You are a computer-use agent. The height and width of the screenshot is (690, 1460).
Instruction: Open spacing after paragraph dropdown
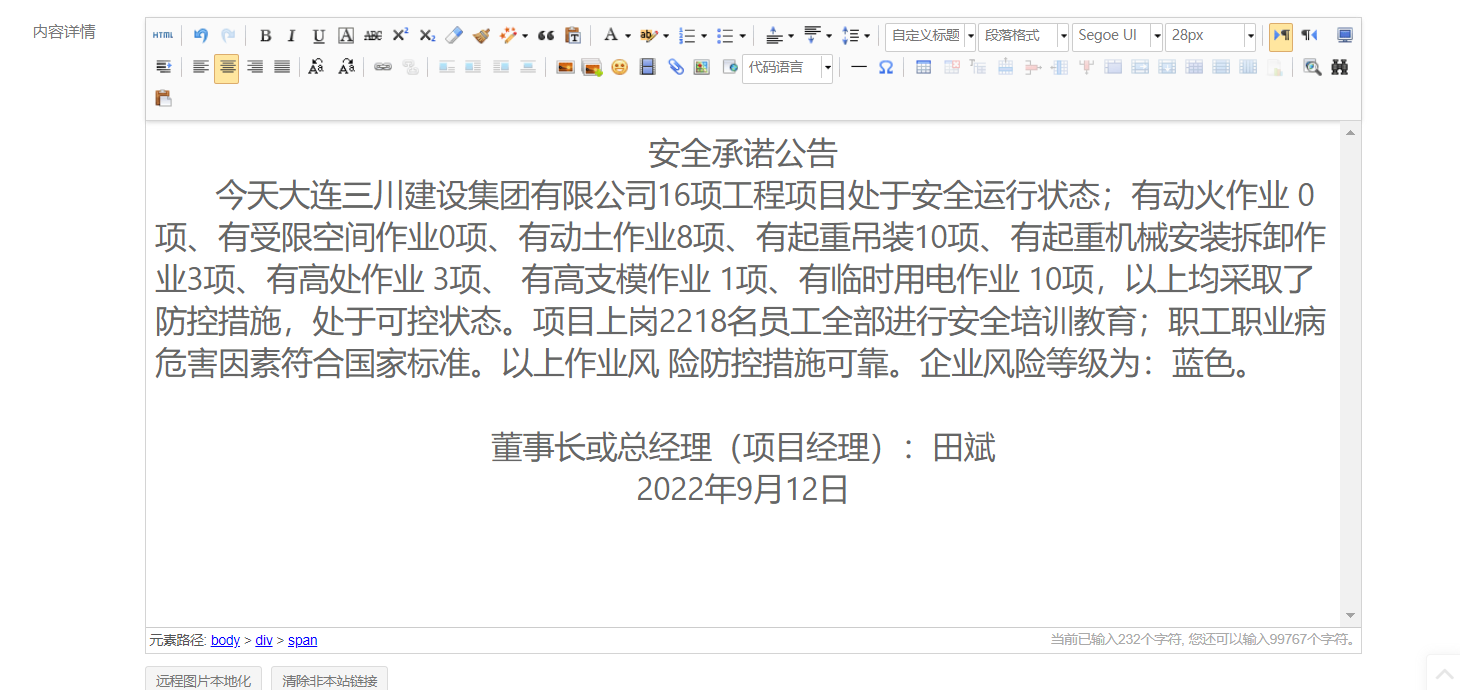(x=829, y=36)
